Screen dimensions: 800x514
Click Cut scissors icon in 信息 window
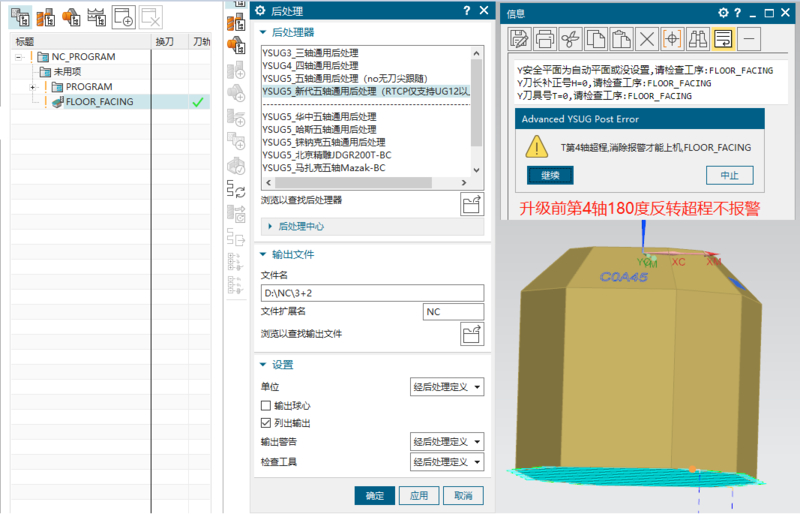pyautogui.click(x=570, y=39)
